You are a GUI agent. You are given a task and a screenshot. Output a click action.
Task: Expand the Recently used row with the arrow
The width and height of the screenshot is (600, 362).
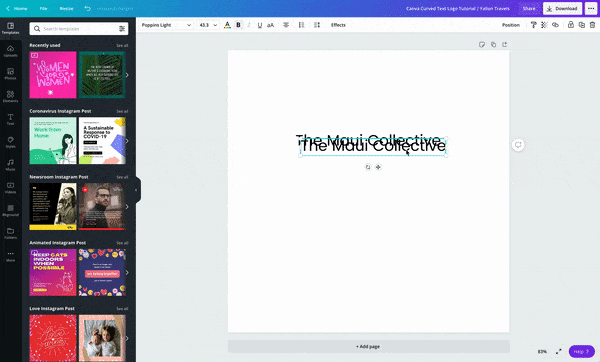click(x=127, y=75)
